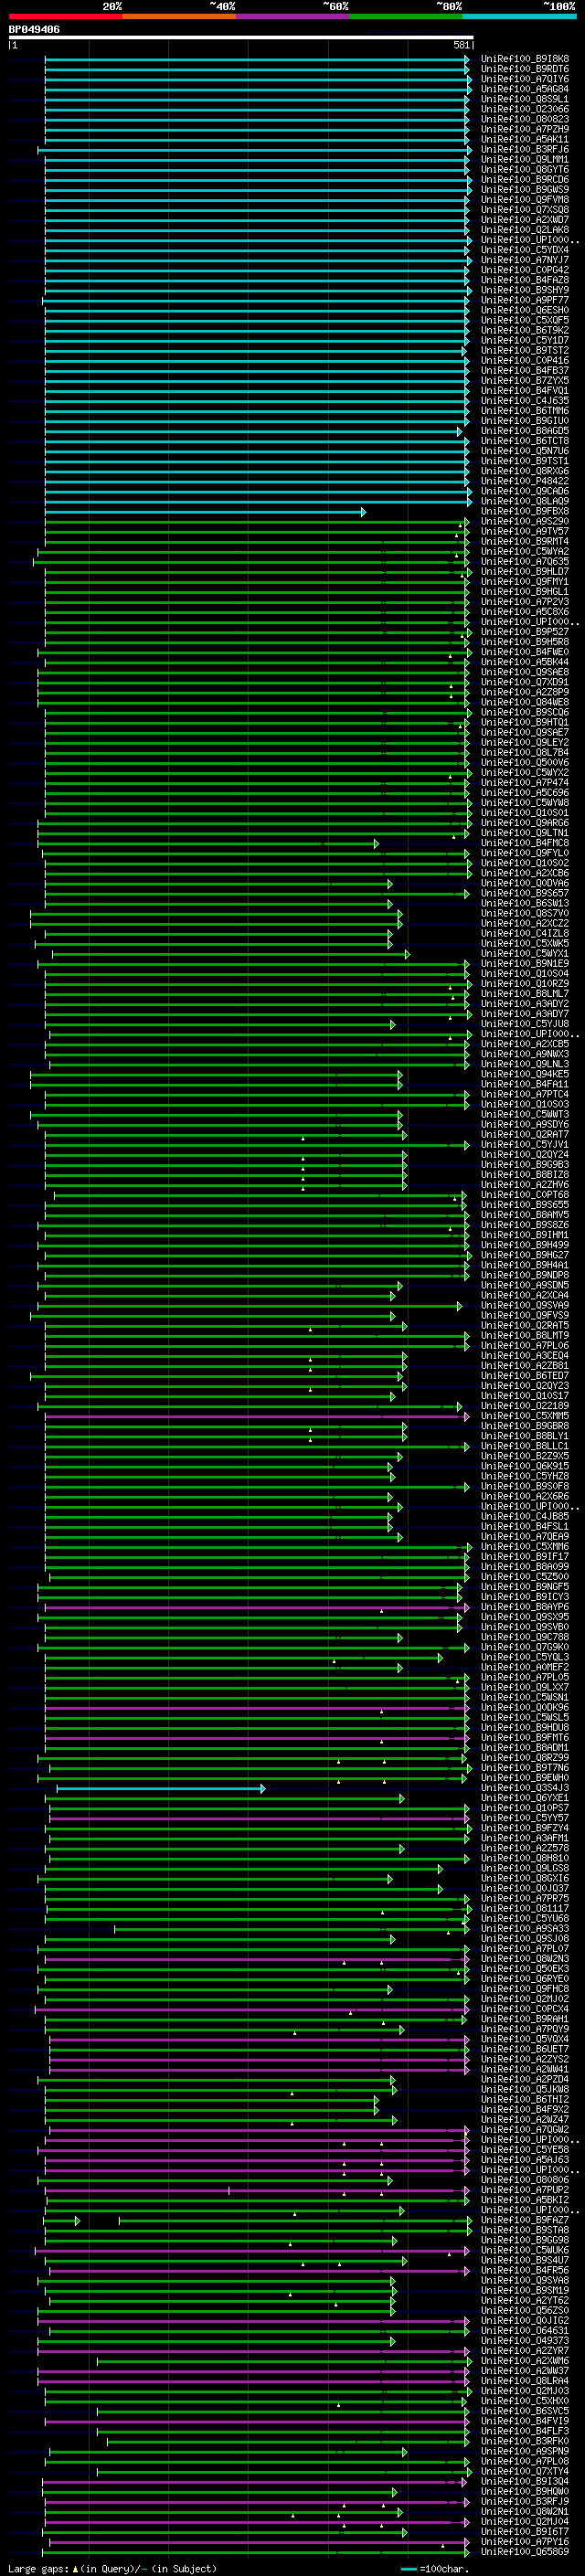The width and height of the screenshot is (585, 2576).
Task: Select the white BP049406 query bar
Action: click(241, 38)
